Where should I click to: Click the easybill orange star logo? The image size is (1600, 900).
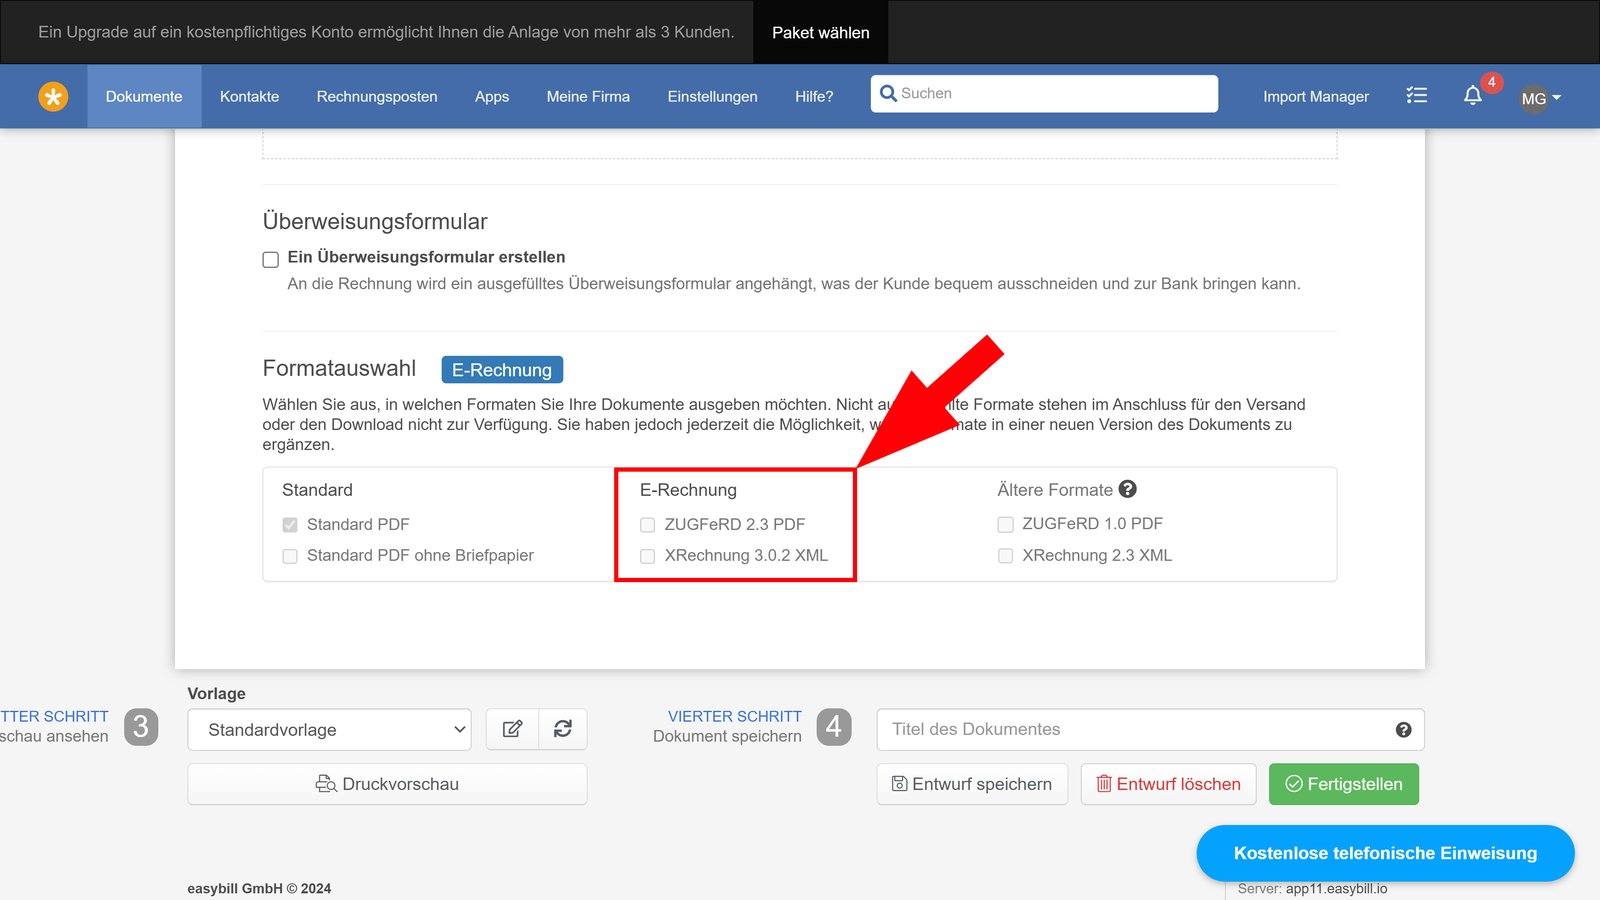click(x=53, y=97)
